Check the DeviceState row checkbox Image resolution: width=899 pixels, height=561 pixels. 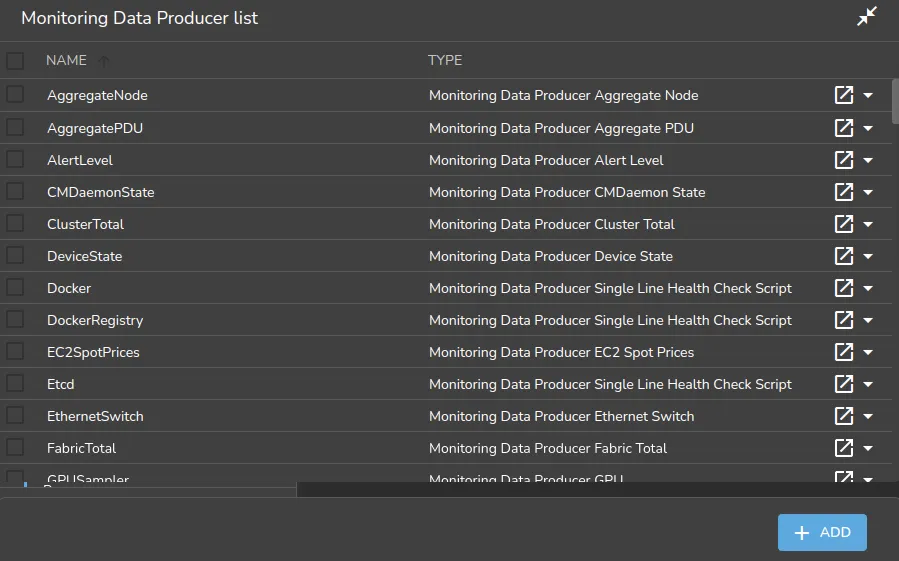tap(15, 255)
